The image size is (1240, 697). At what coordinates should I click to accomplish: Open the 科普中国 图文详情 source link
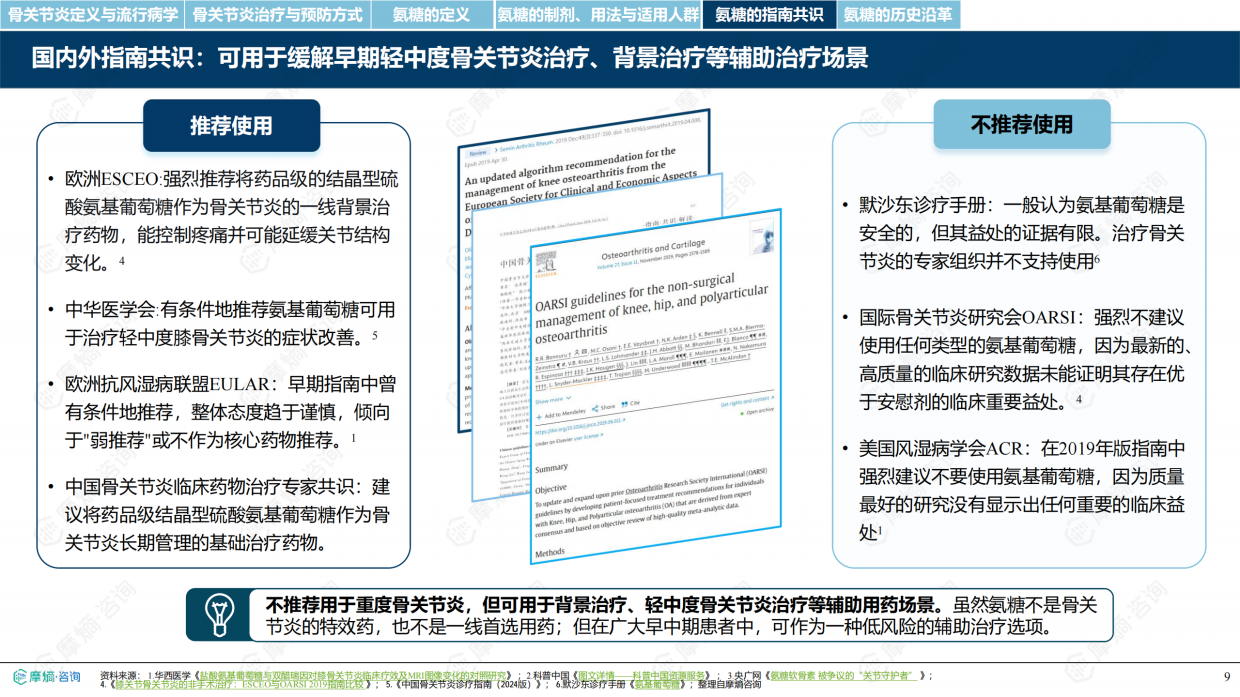pos(640,676)
